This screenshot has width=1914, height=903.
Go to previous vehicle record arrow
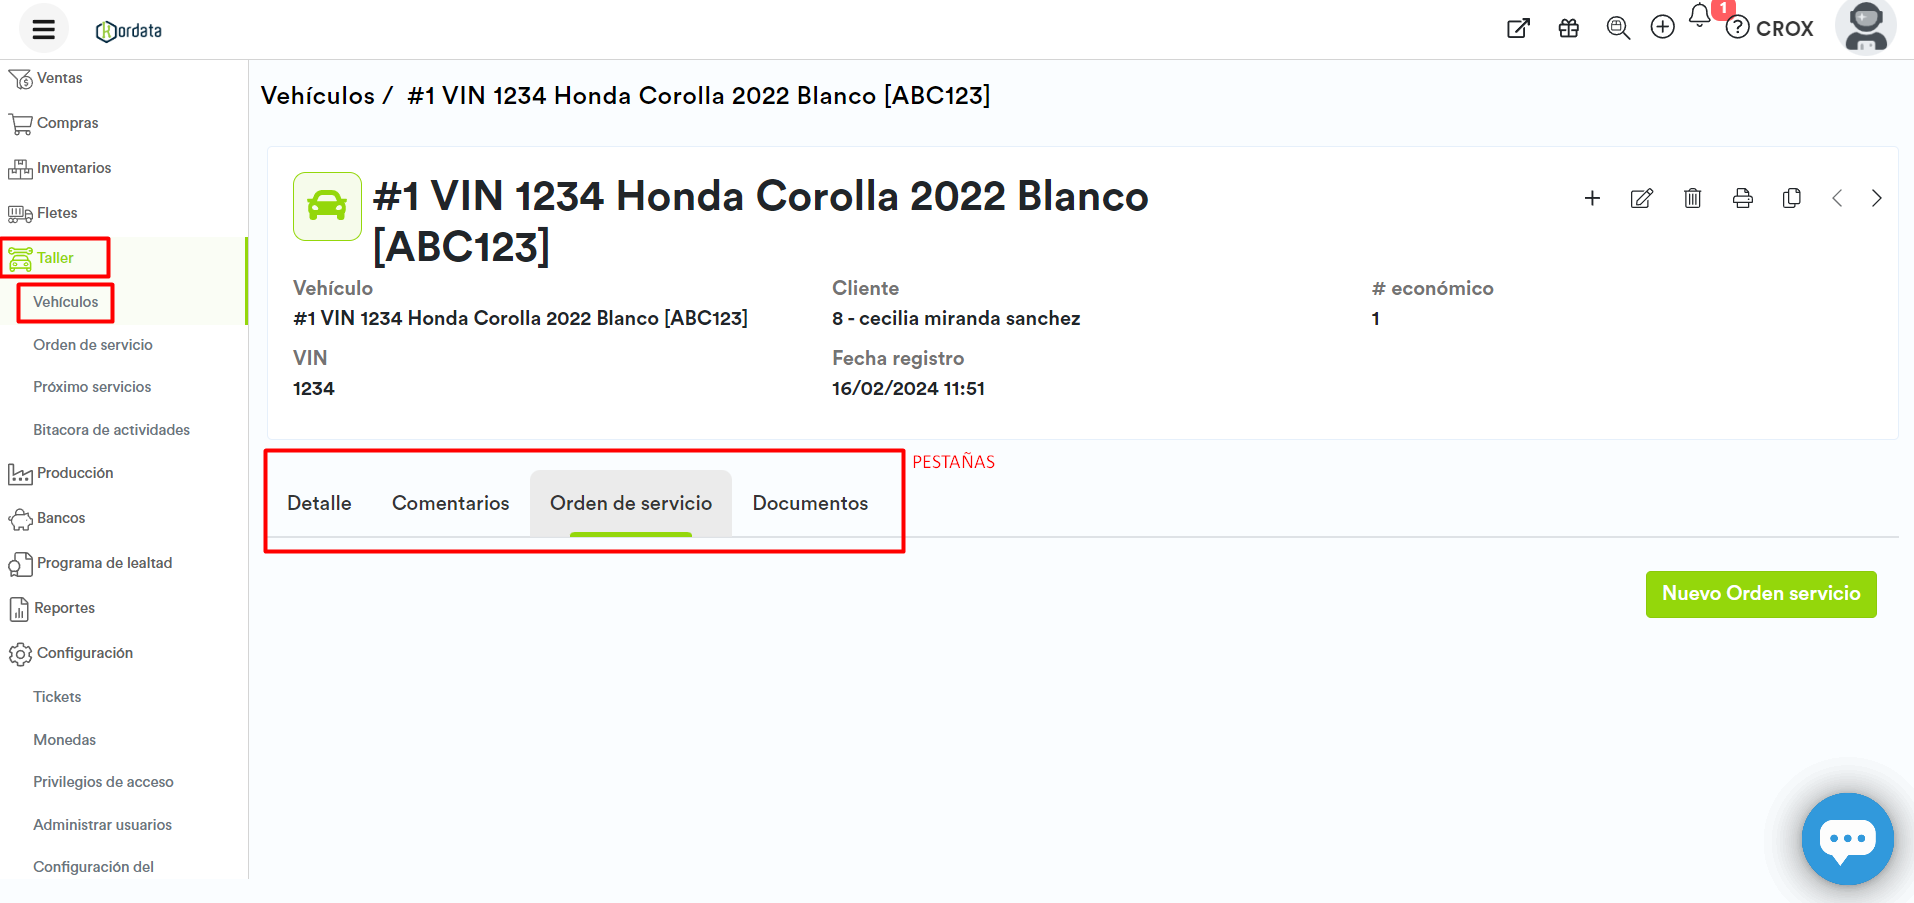point(1837,198)
